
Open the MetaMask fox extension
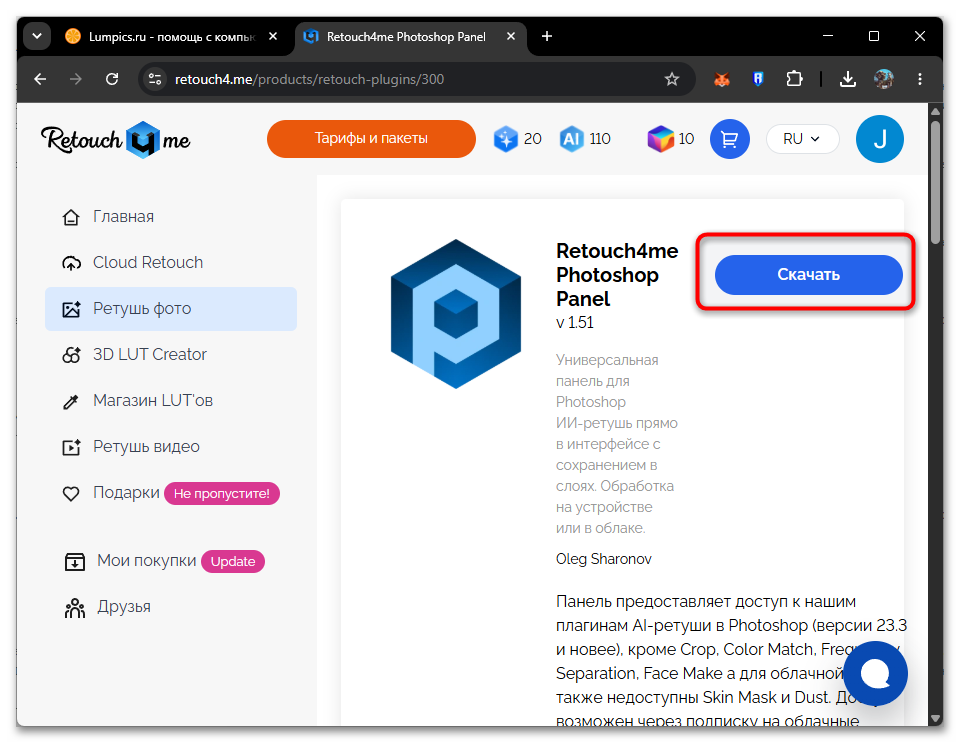pos(722,79)
